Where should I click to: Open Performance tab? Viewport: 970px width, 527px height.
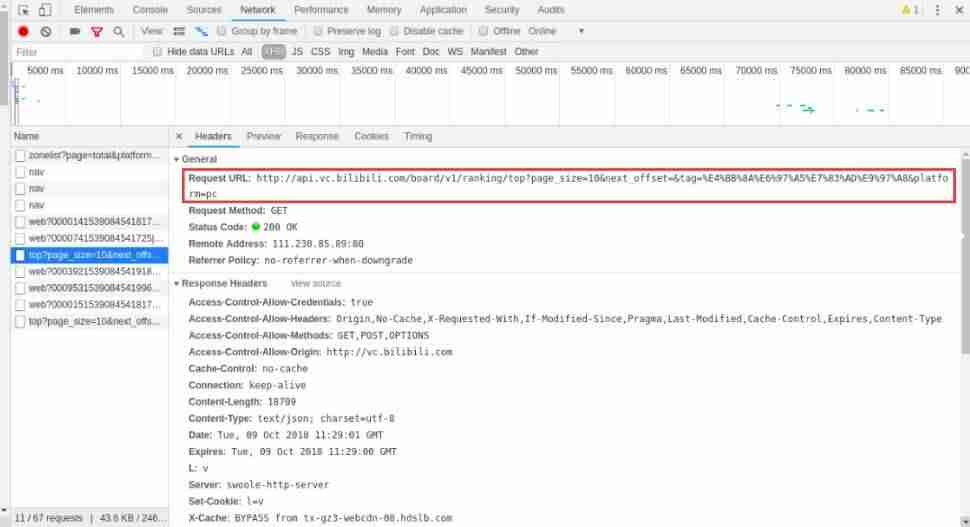tap(321, 10)
